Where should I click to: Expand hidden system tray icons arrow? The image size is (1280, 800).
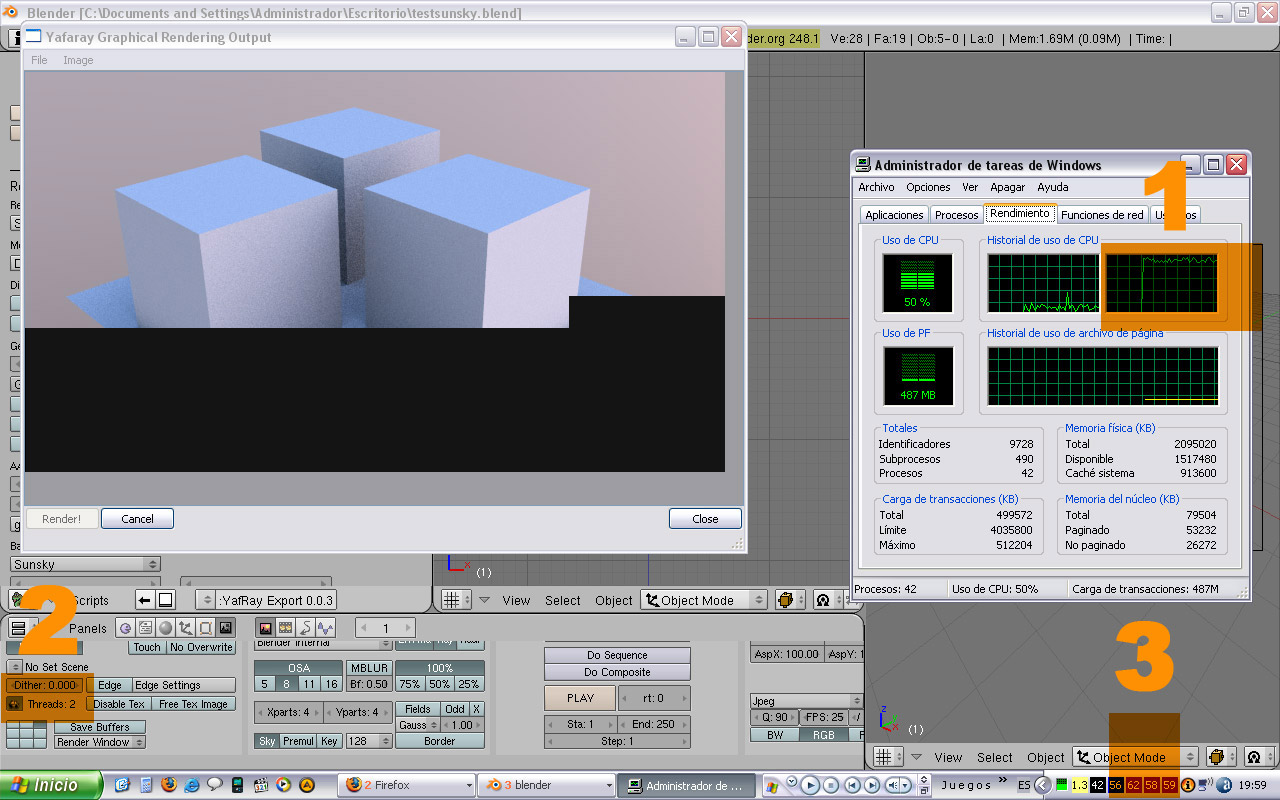(1043, 785)
